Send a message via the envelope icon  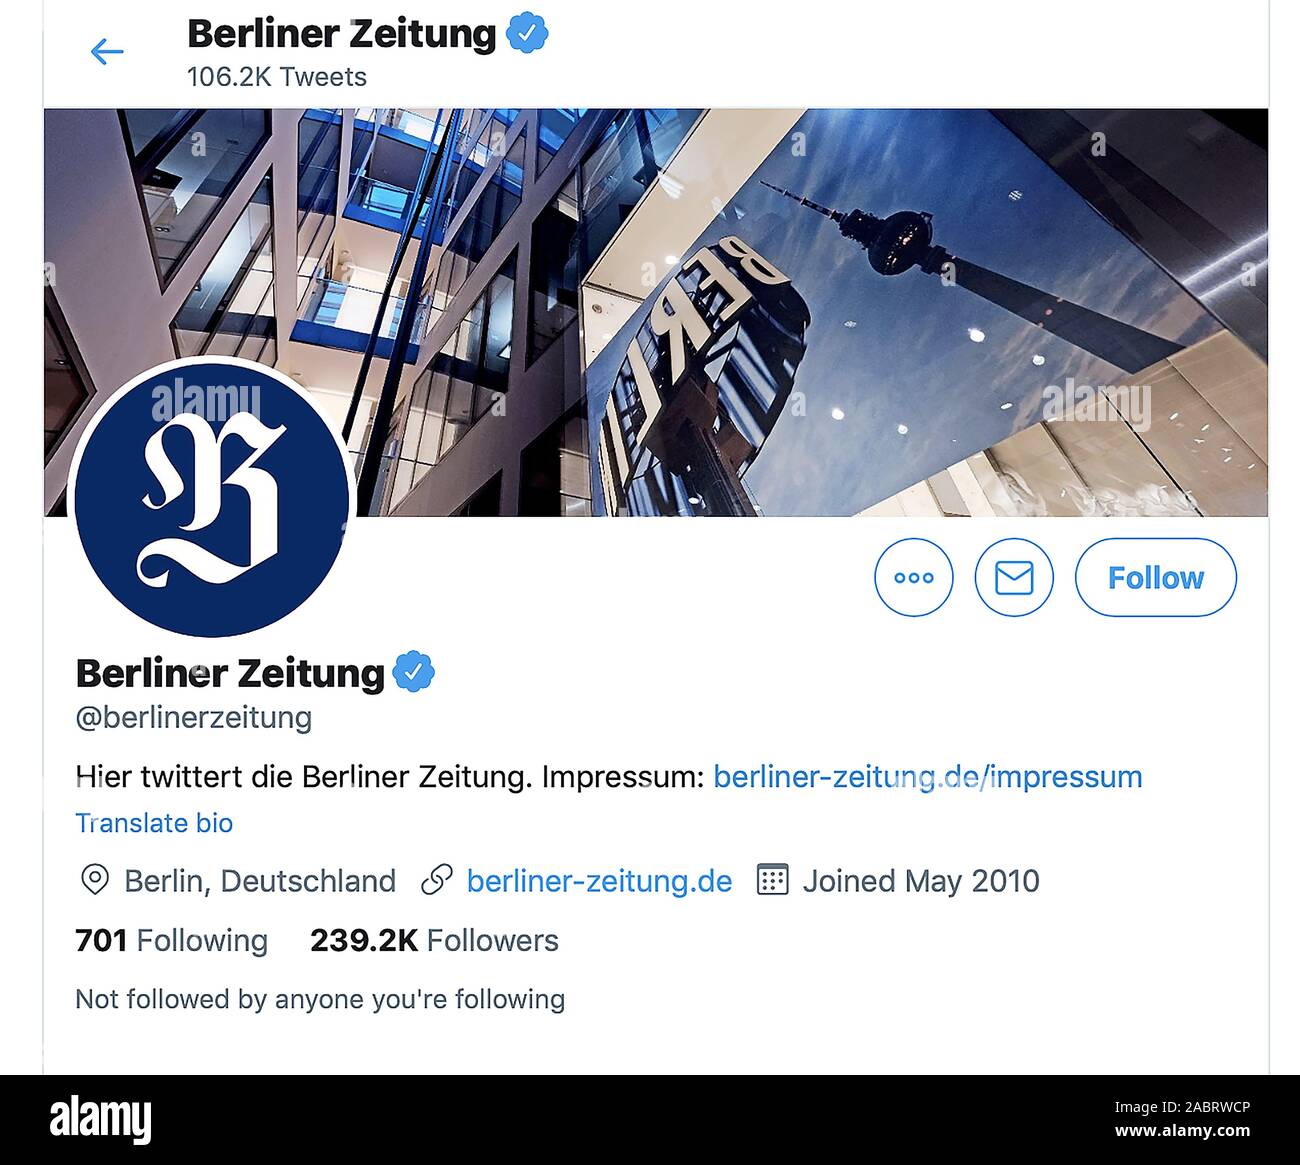[1014, 577]
